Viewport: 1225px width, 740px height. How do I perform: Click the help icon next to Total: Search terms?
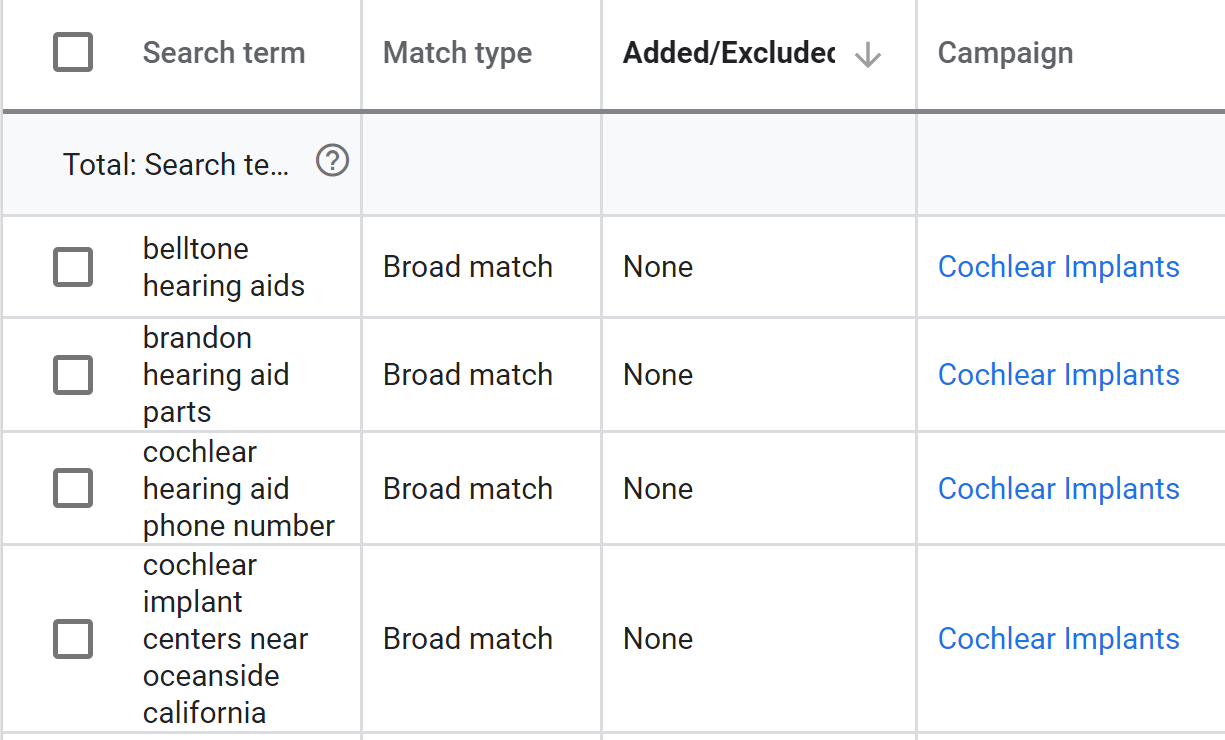(x=331, y=160)
